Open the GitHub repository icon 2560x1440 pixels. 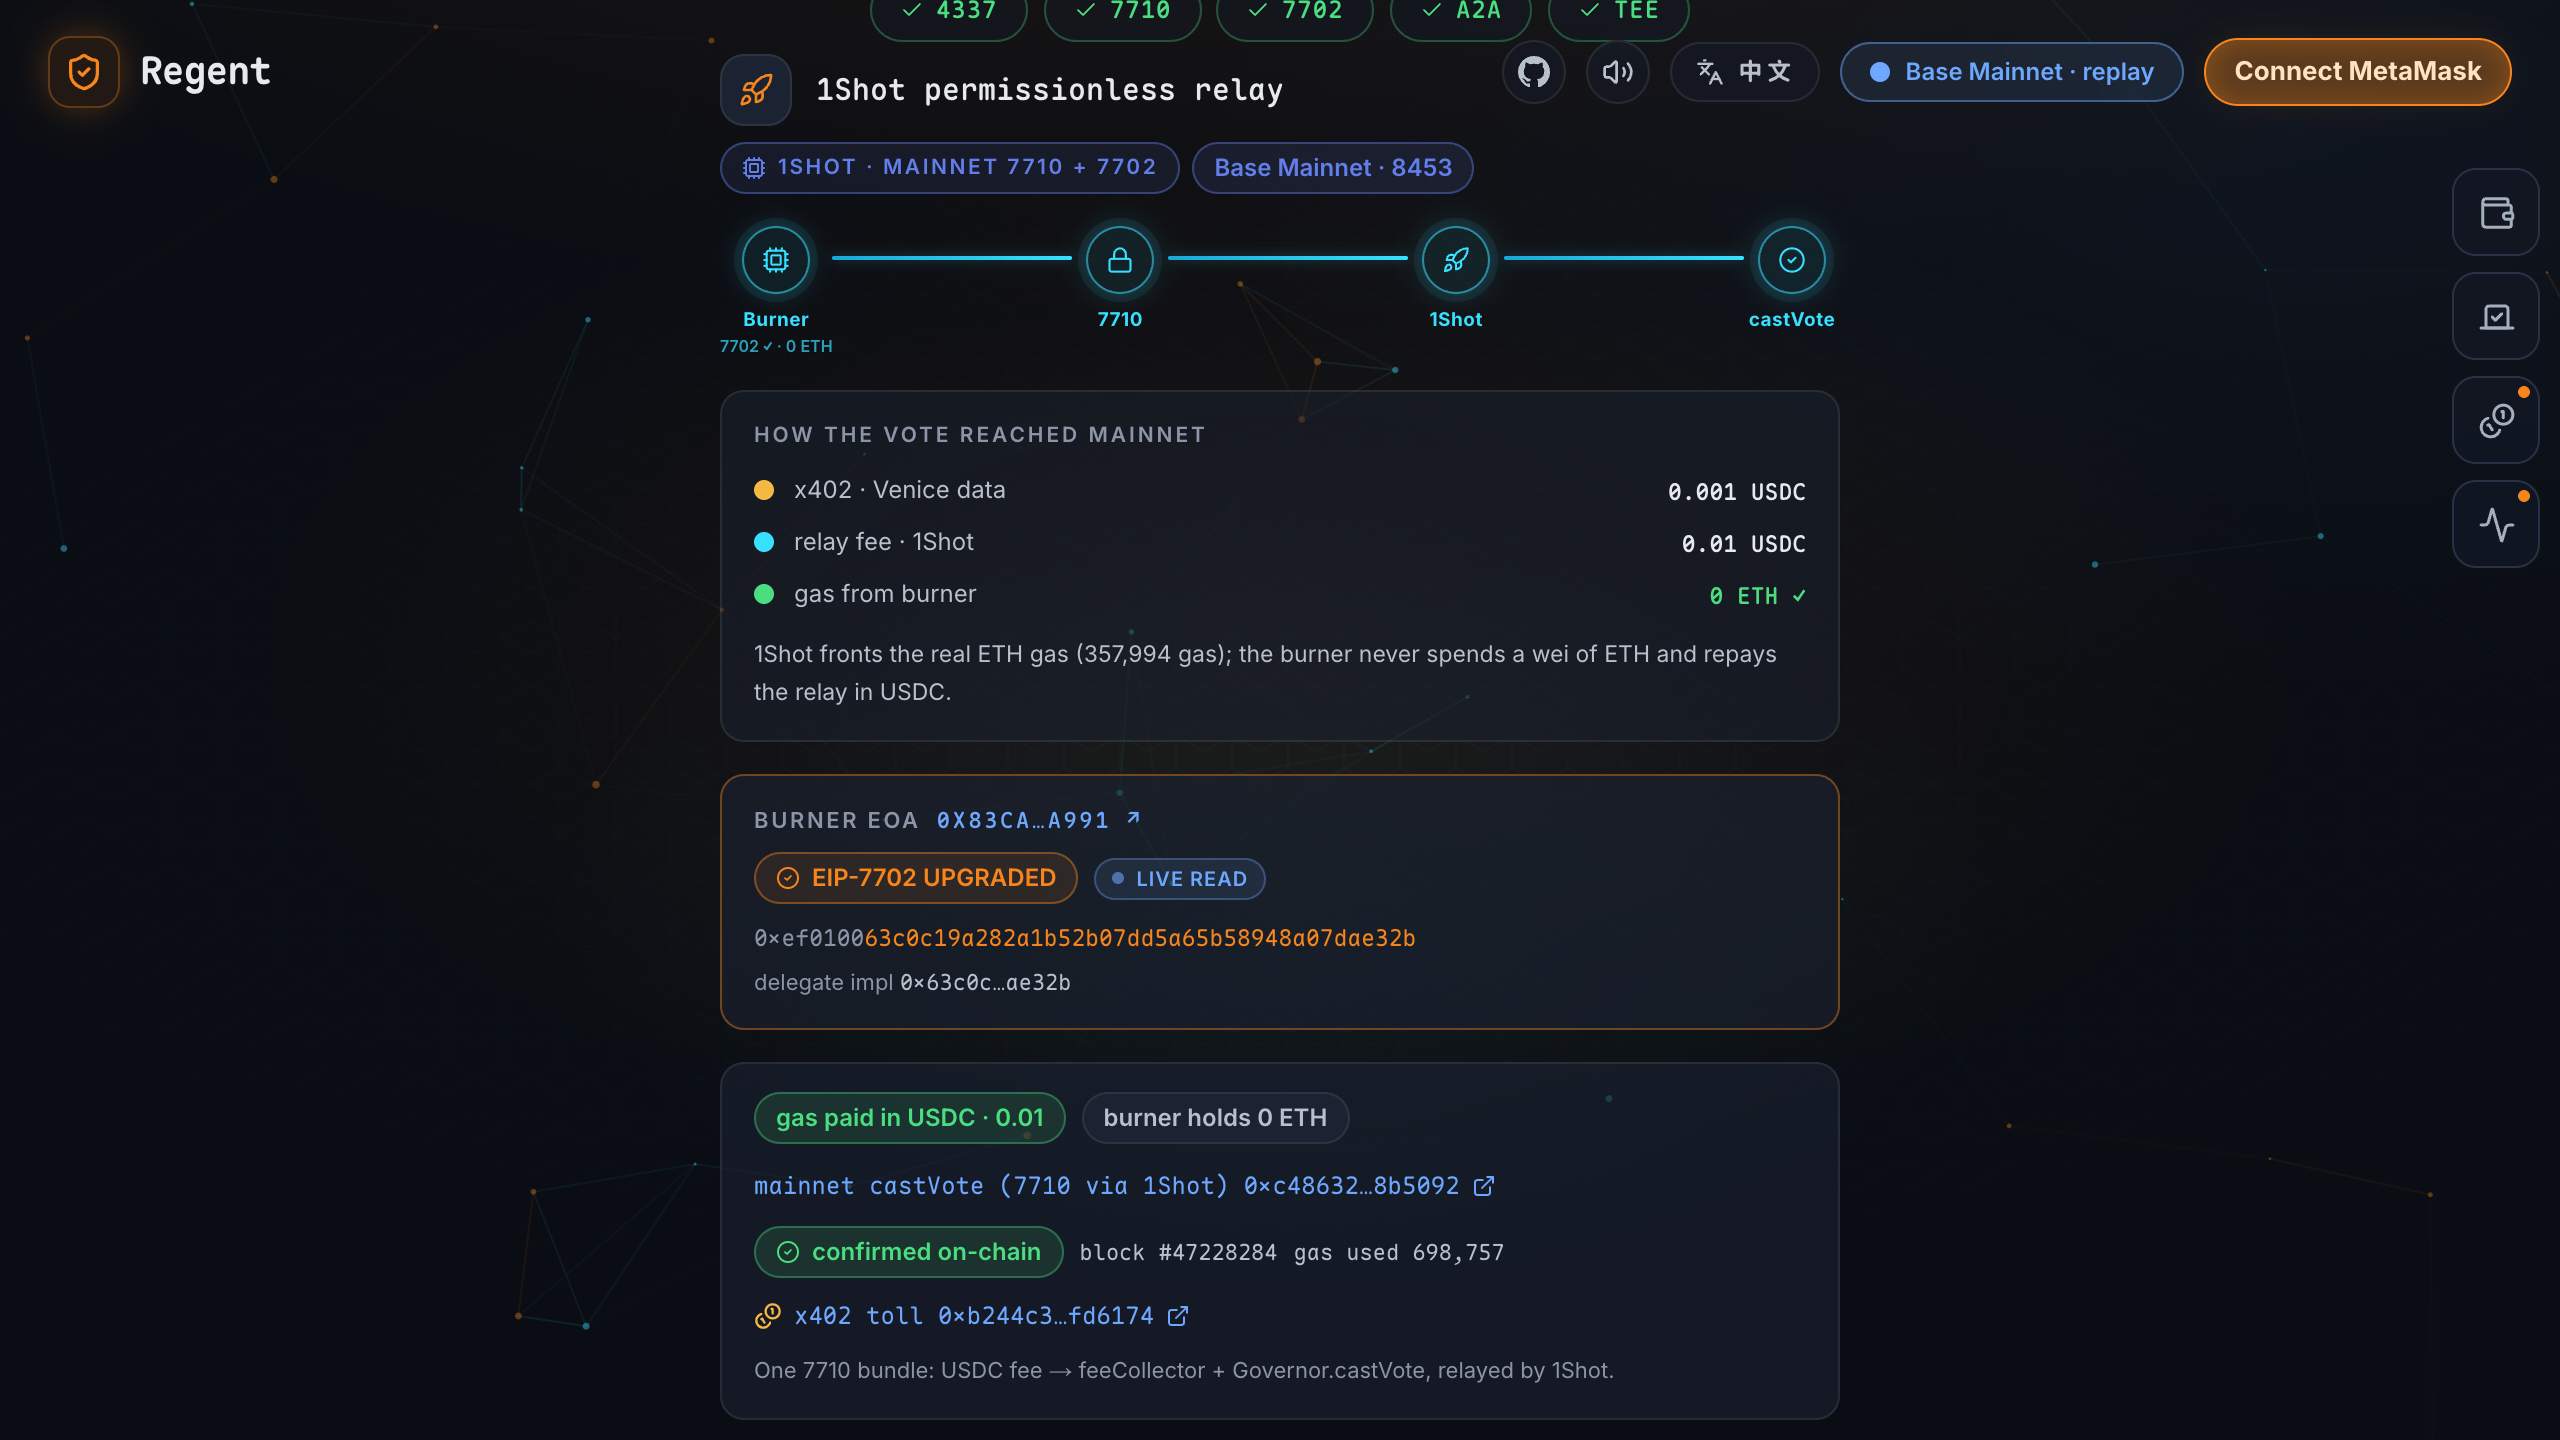1533,72
